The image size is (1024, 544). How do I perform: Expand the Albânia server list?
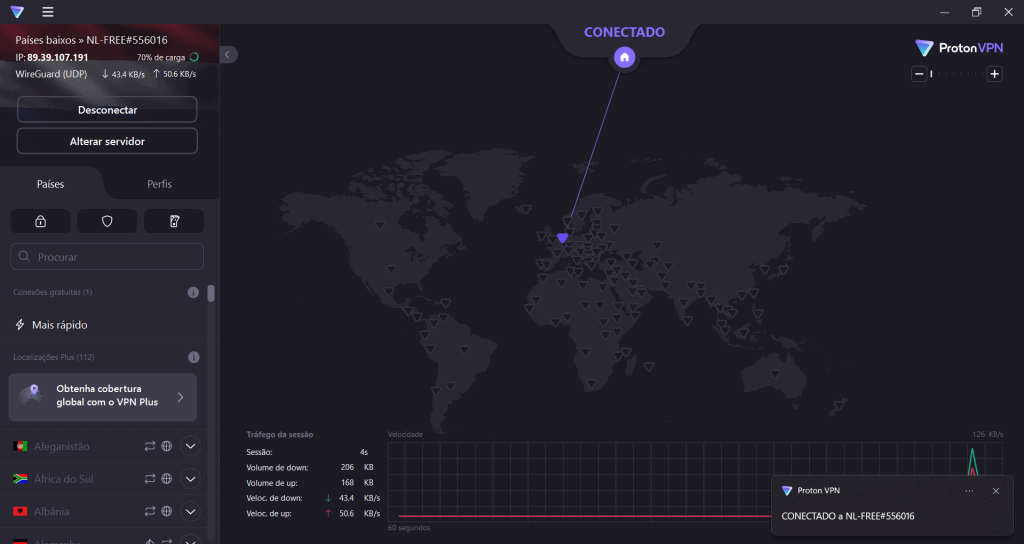190,511
